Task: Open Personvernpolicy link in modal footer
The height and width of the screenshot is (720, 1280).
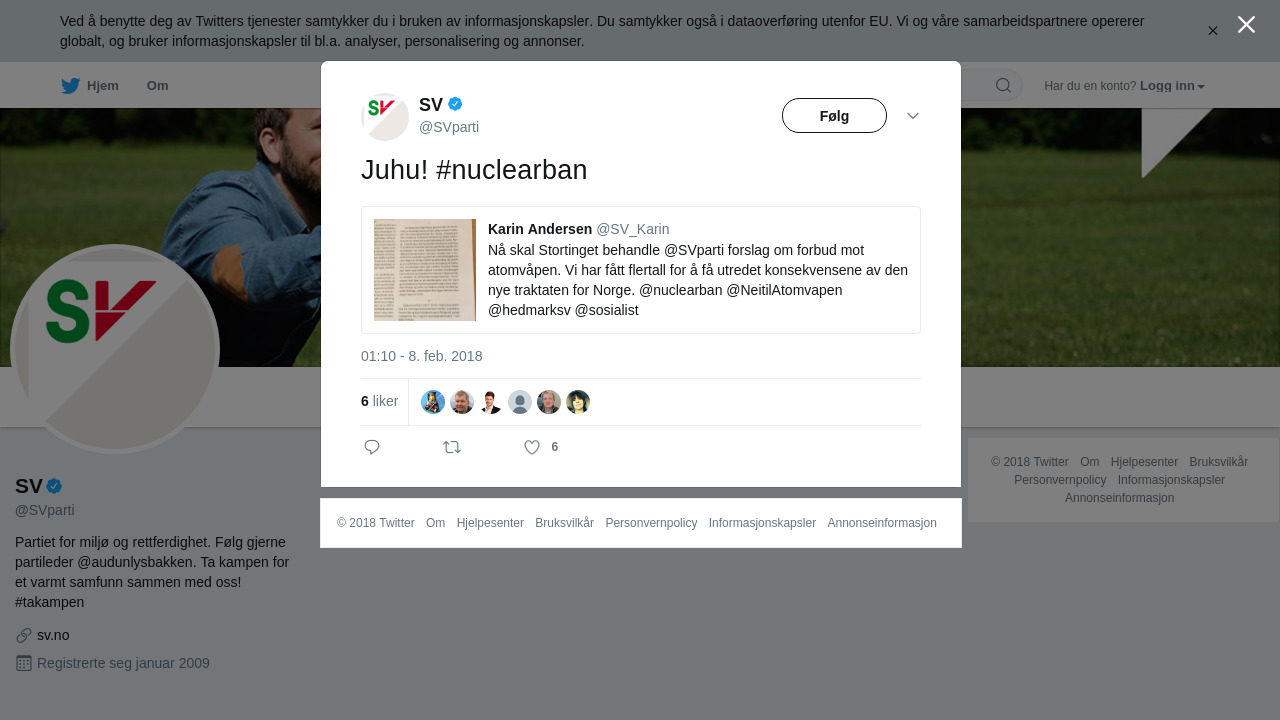Action: pos(651,523)
